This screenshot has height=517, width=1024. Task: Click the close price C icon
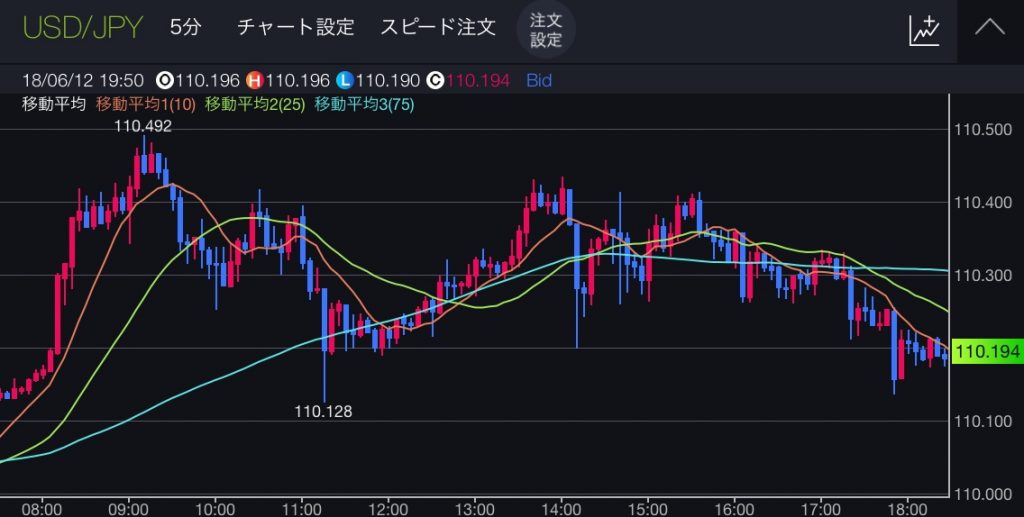(435, 80)
